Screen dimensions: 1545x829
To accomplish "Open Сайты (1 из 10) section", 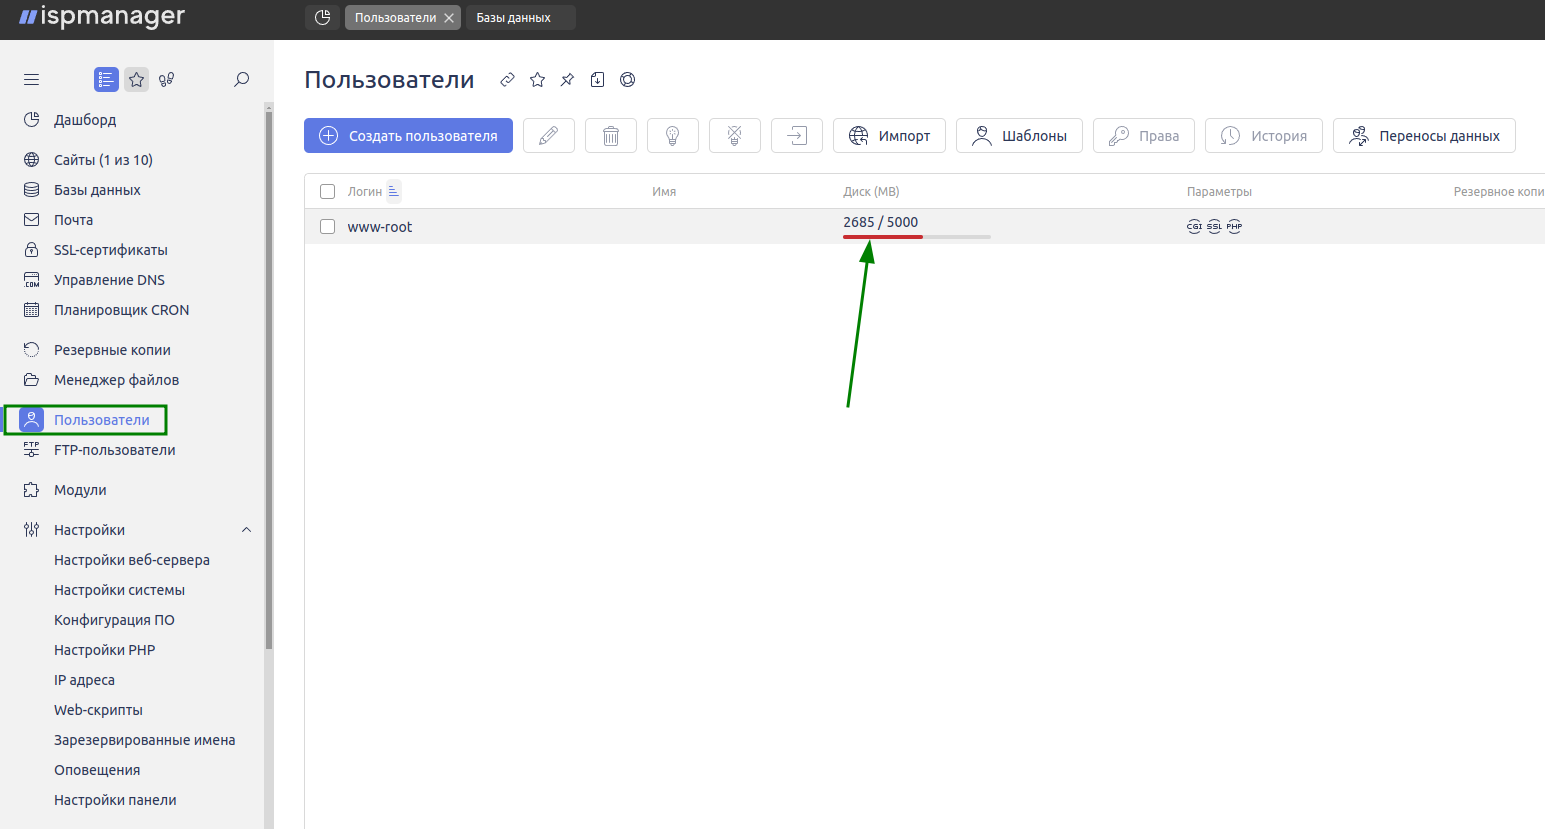I will coord(103,160).
